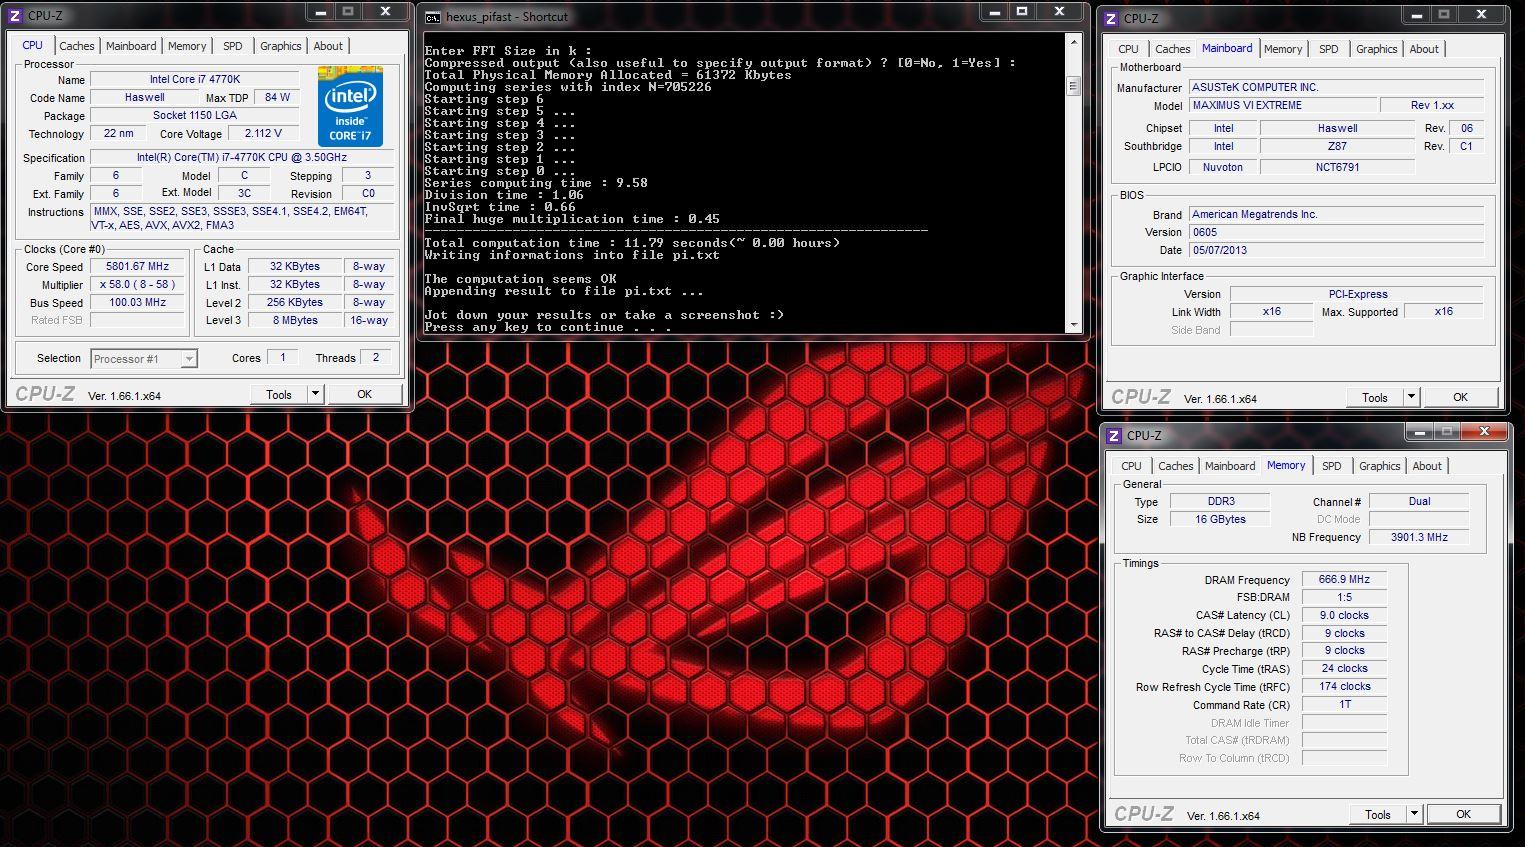This screenshot has height=847, width=1525.
Task: Click Tools button in the CPU window
Action: [x=279, y=394]
